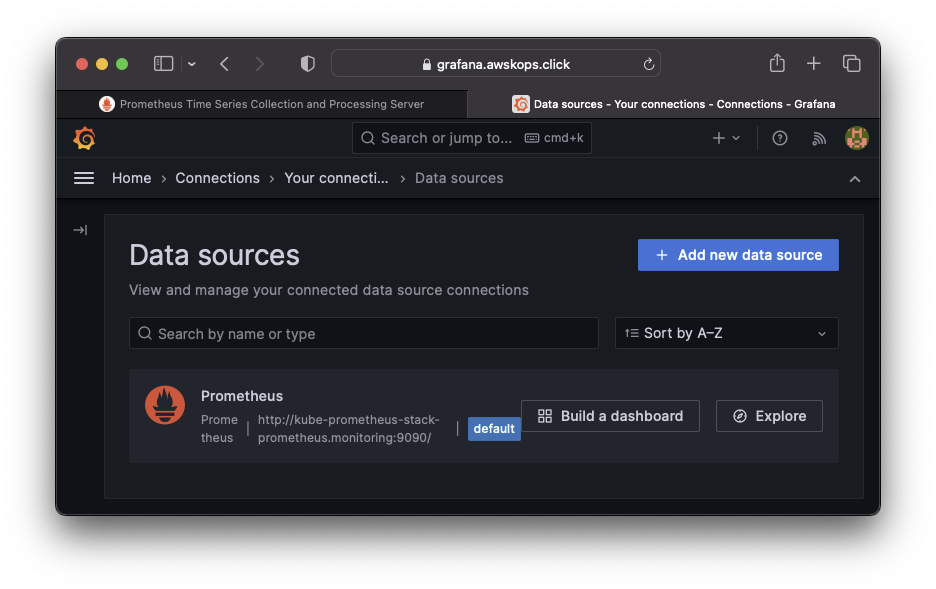Viewport: 936px width, 589px height.
Task: Dock the menu with the arrow-to-bar icon
Action: coord(80,230)
